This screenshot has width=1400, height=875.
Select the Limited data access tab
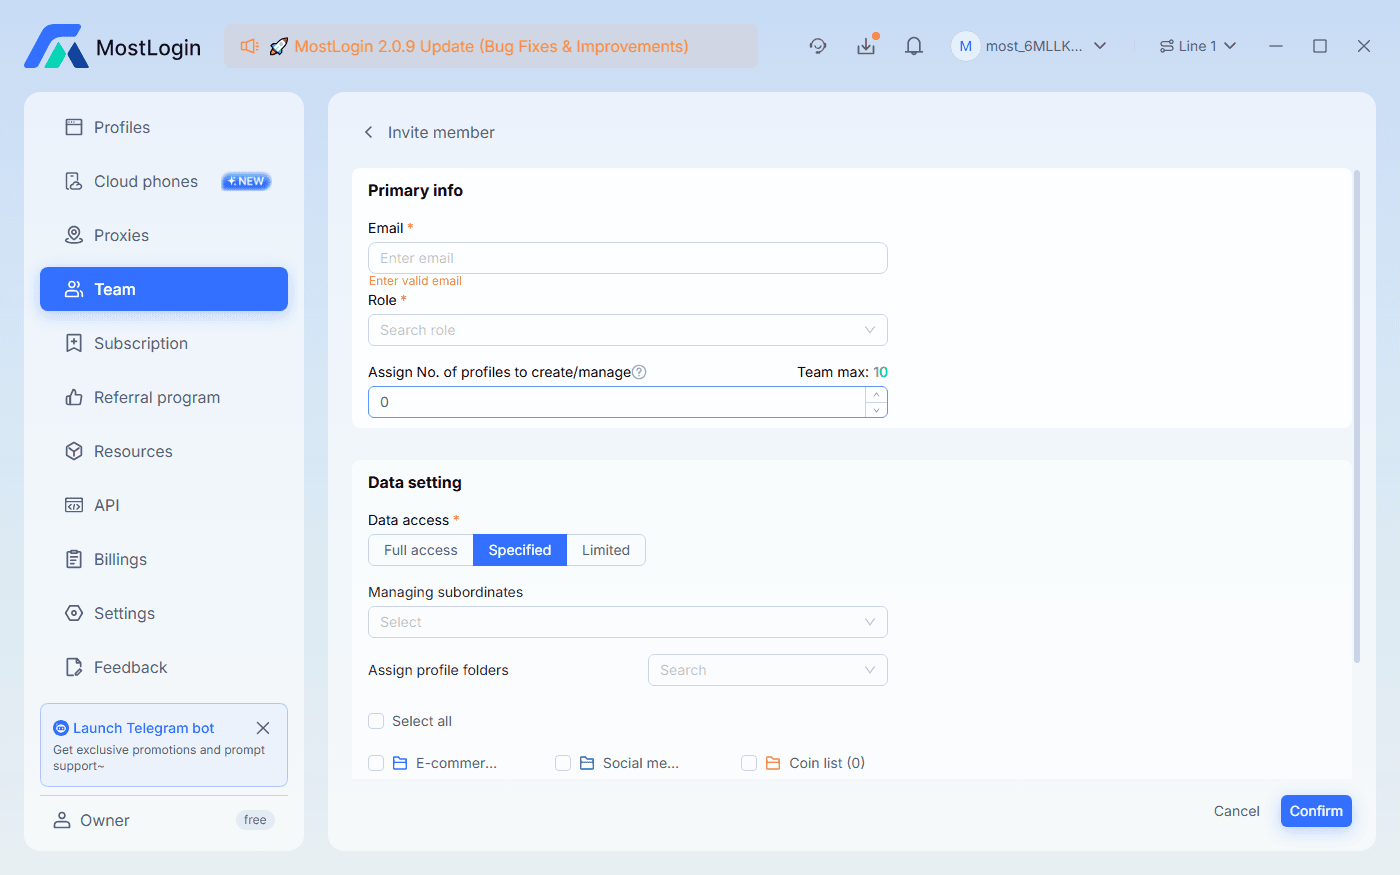coord(605,549)
